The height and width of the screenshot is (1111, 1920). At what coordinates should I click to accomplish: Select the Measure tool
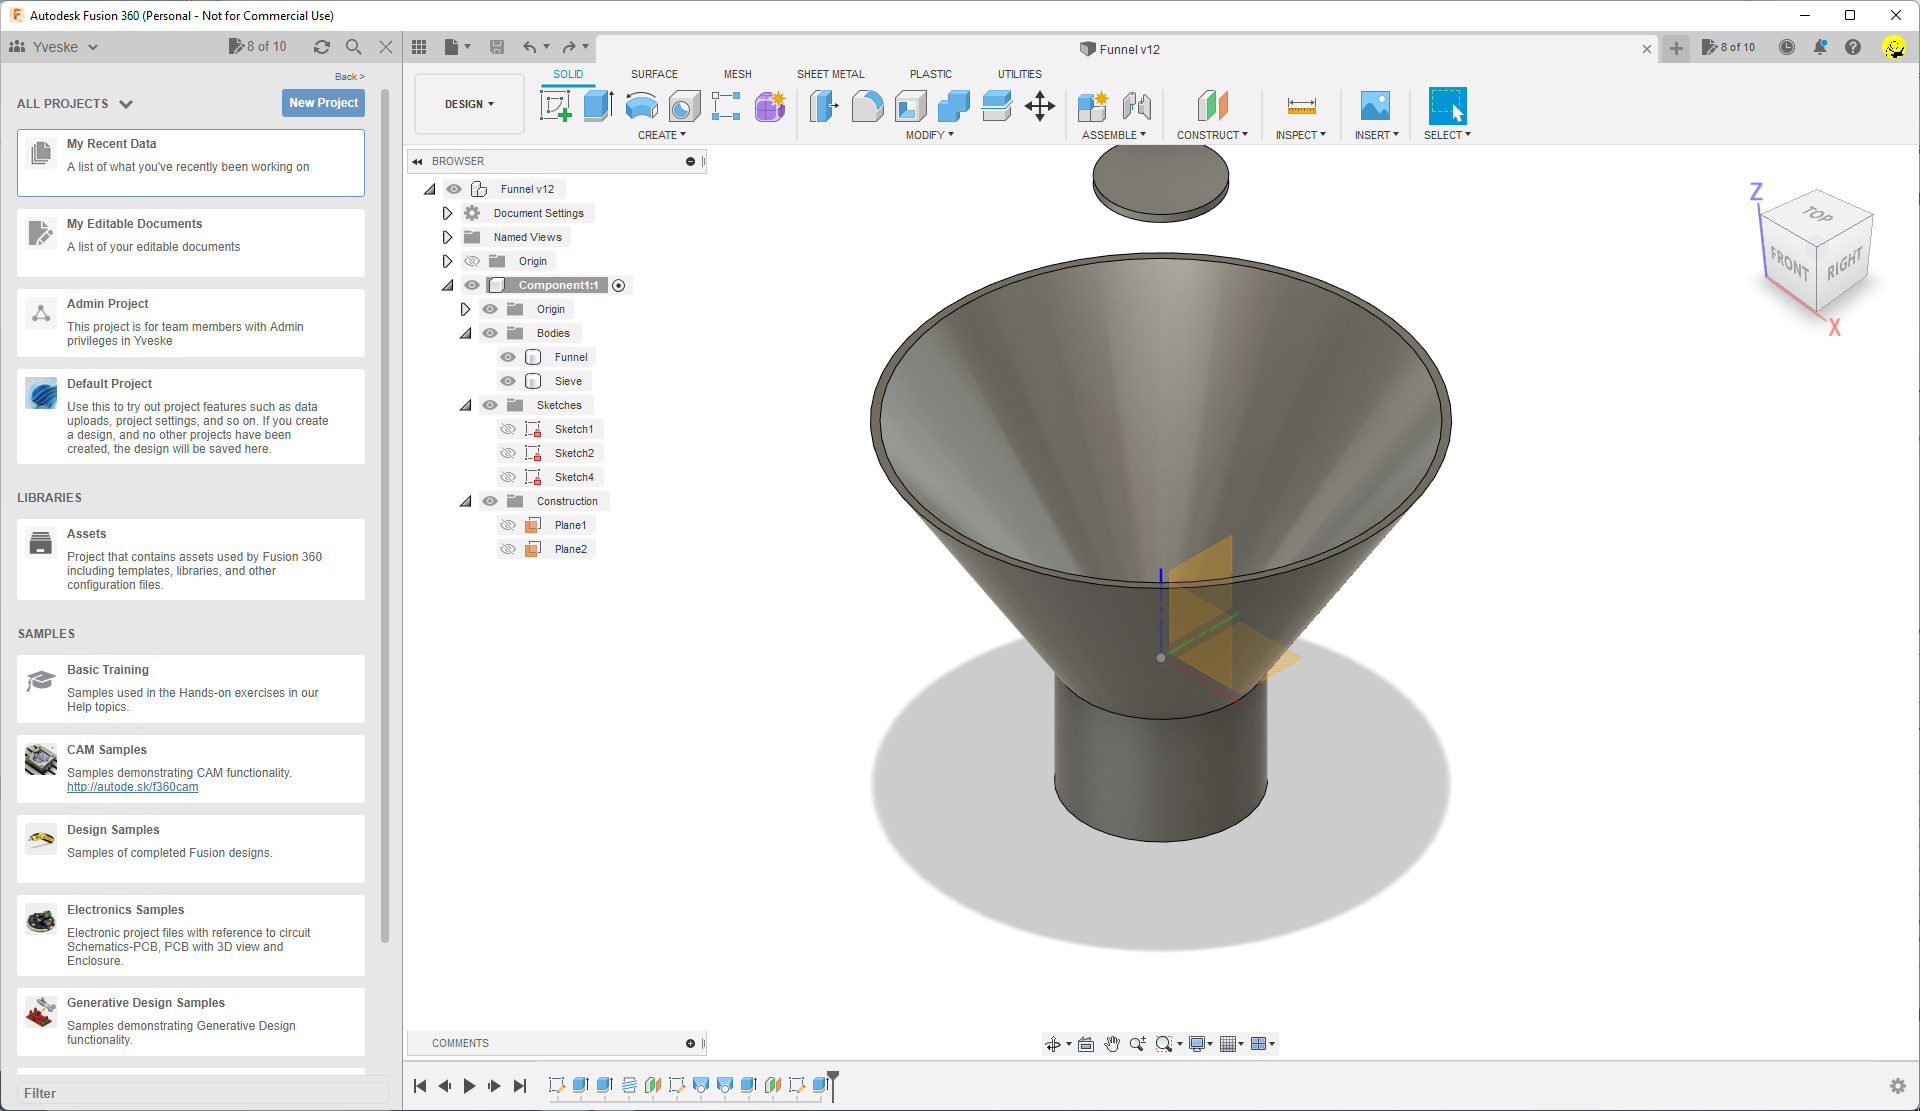coord(1301,106)
